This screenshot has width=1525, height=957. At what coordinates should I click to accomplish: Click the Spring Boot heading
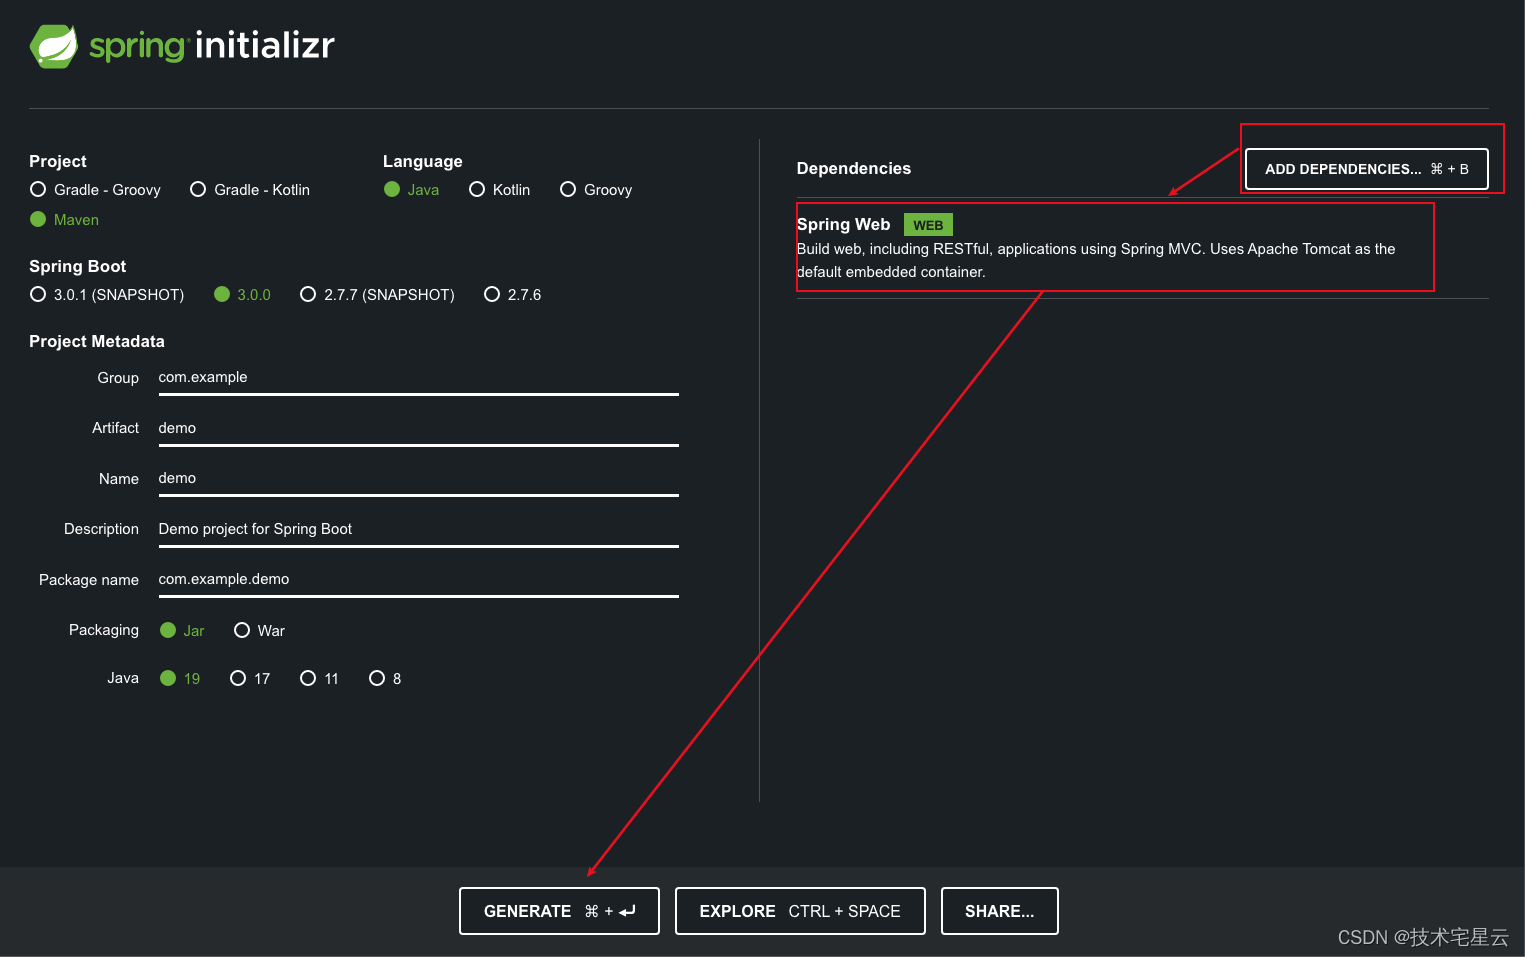coord(78,267)
